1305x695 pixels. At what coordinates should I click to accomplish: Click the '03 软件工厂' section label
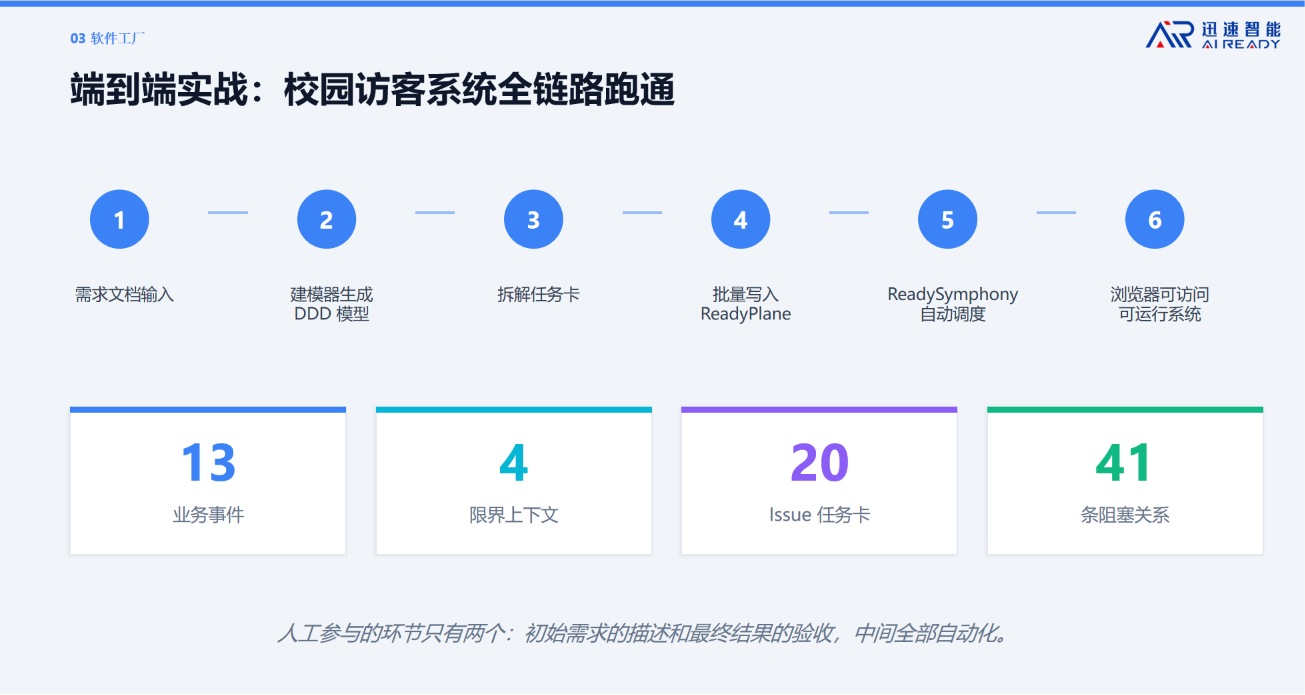click(x=108, y=38)
